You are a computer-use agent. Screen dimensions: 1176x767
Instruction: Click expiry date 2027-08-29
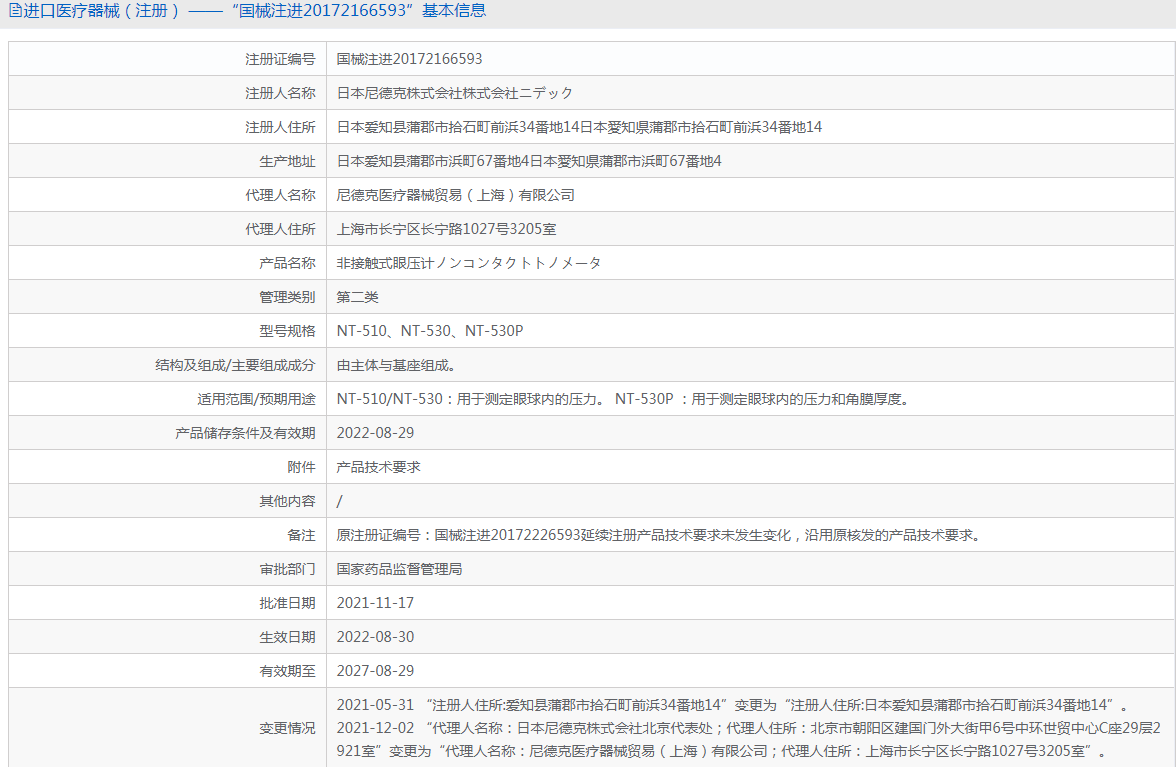(x=375, y=671)
